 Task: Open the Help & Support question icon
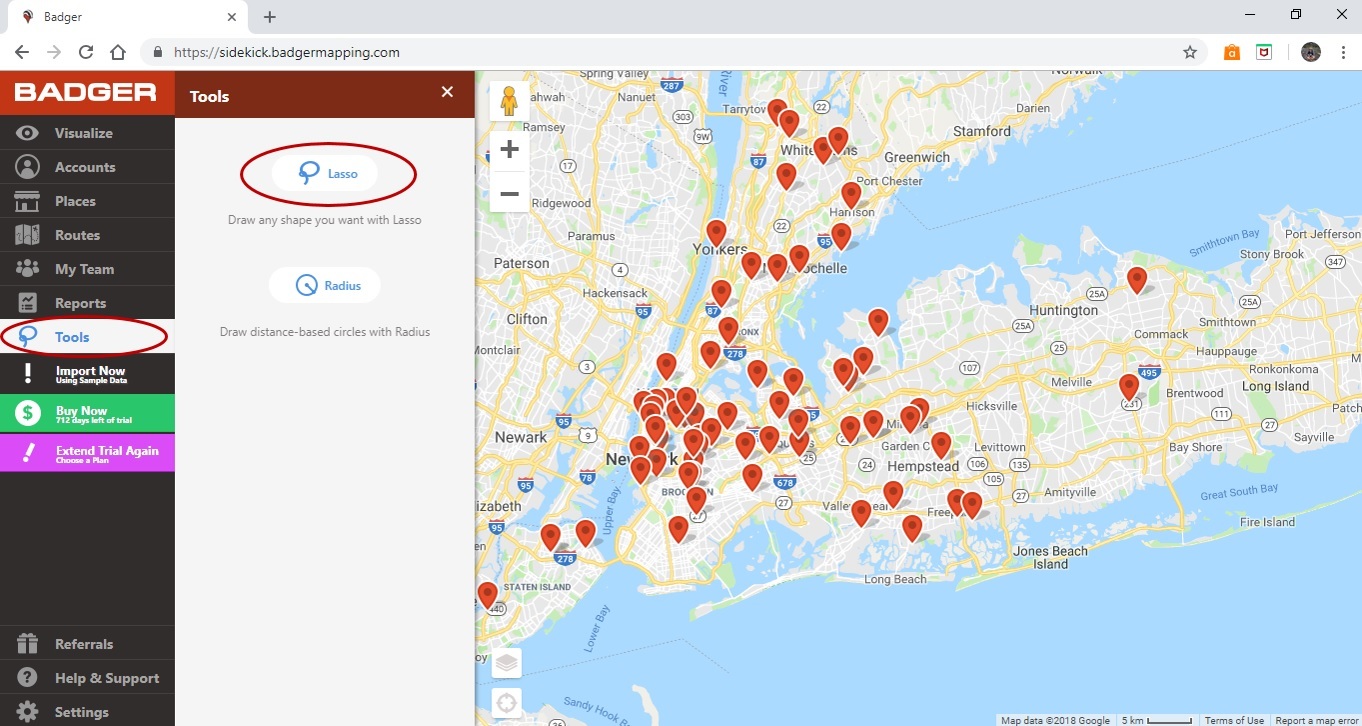click(x=28, y=678)
